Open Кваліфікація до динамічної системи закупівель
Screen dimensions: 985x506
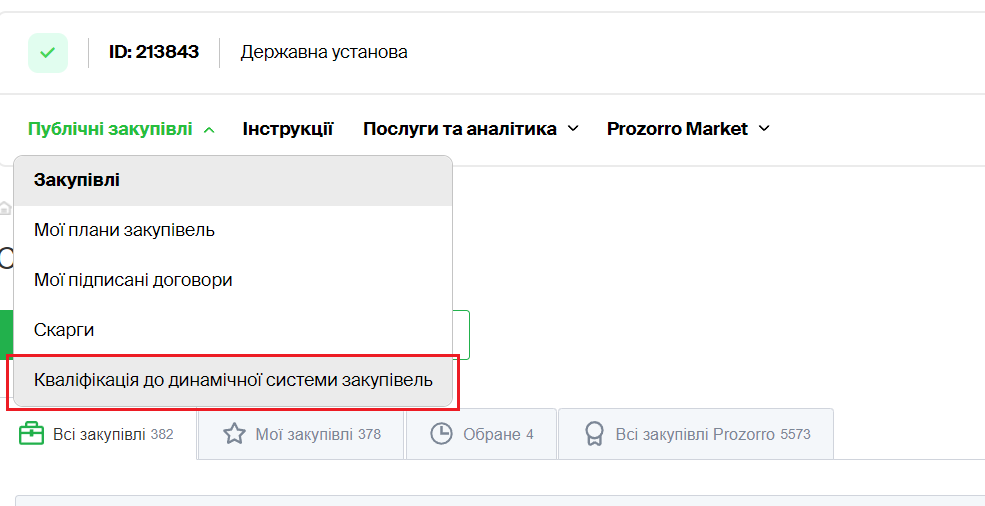pos(233,381)
